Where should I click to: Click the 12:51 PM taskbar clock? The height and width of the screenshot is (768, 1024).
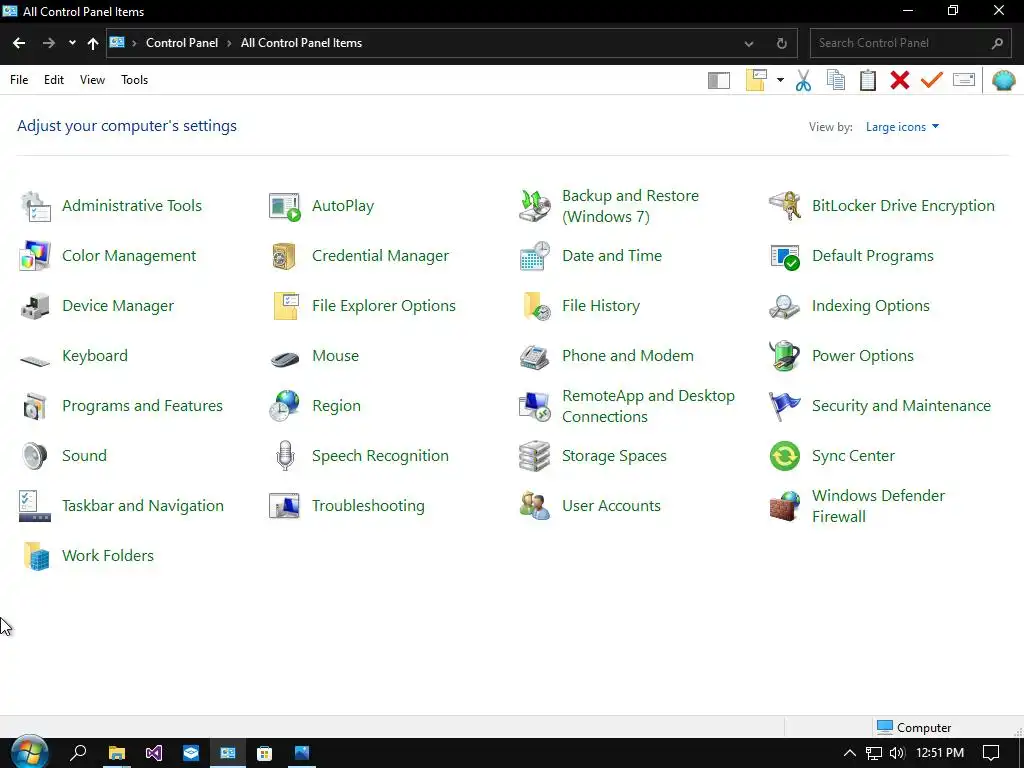[x=940, y=753]
